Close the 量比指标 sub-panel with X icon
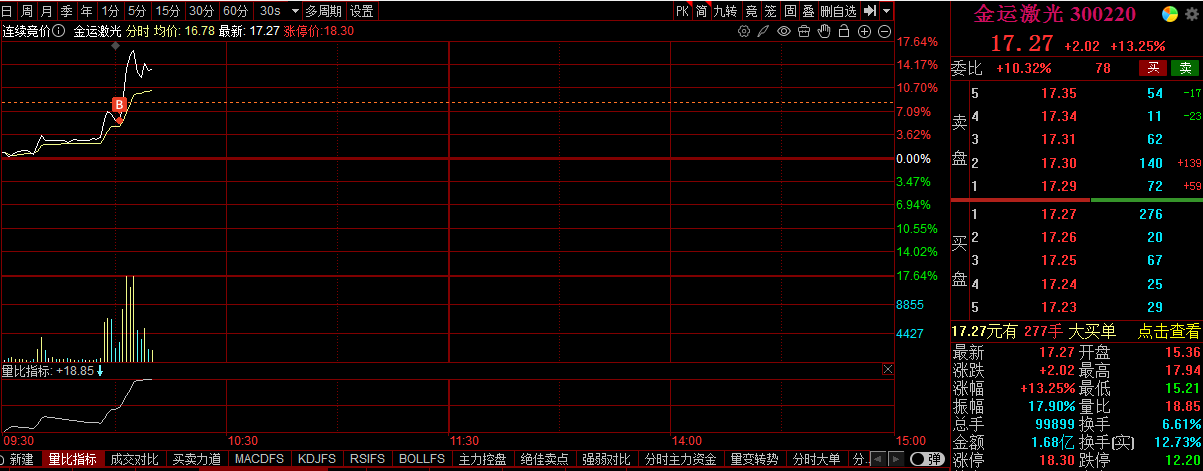 [x=887, y=370]
